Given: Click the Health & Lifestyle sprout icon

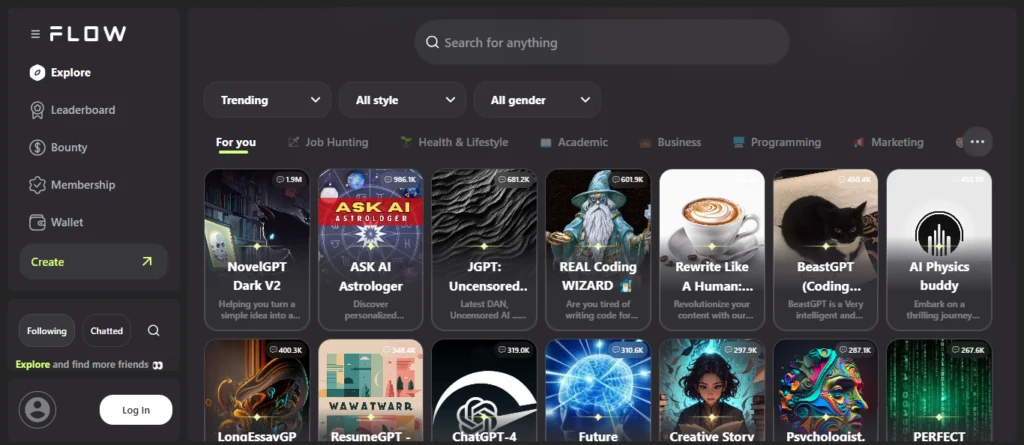Looking at the screenshot, I should 406,142.
